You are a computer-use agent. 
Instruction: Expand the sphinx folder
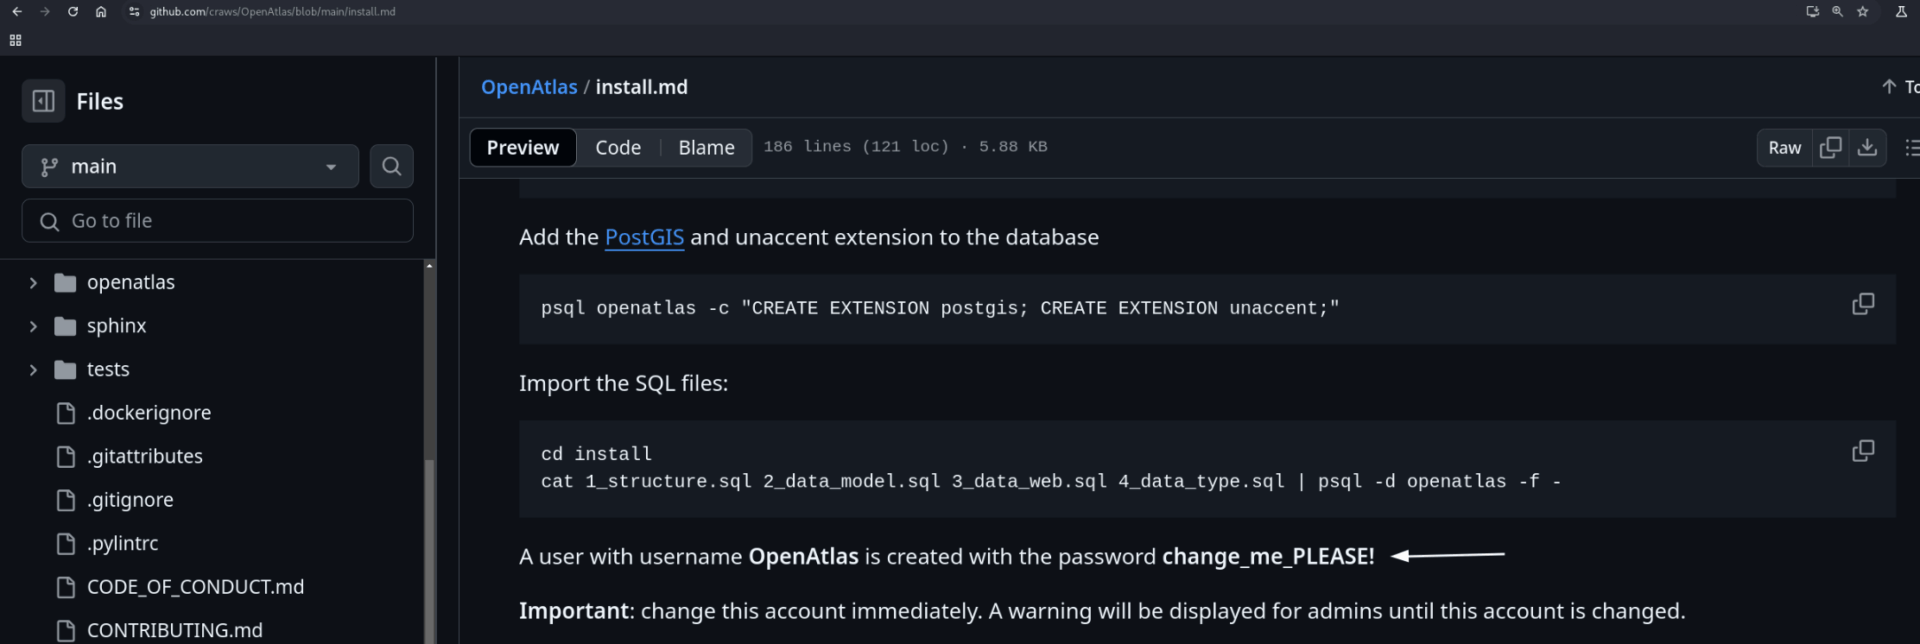coord(33,326)
